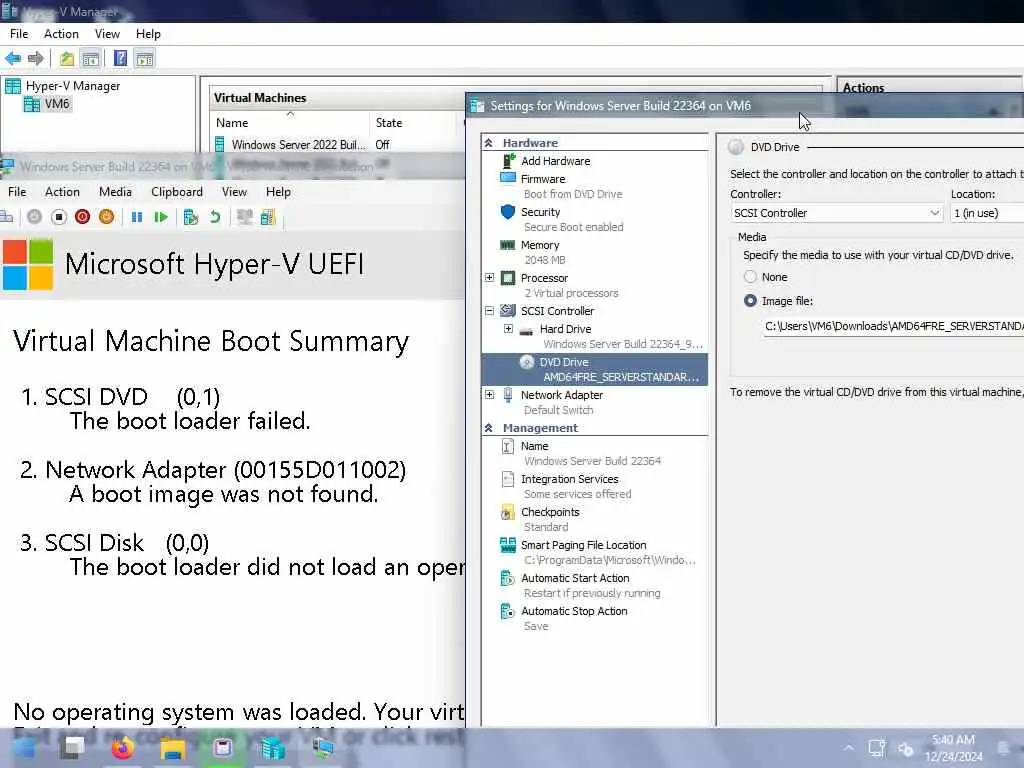
Task: Click the green Reset/Resume play icon
Action: click(161, 217)
